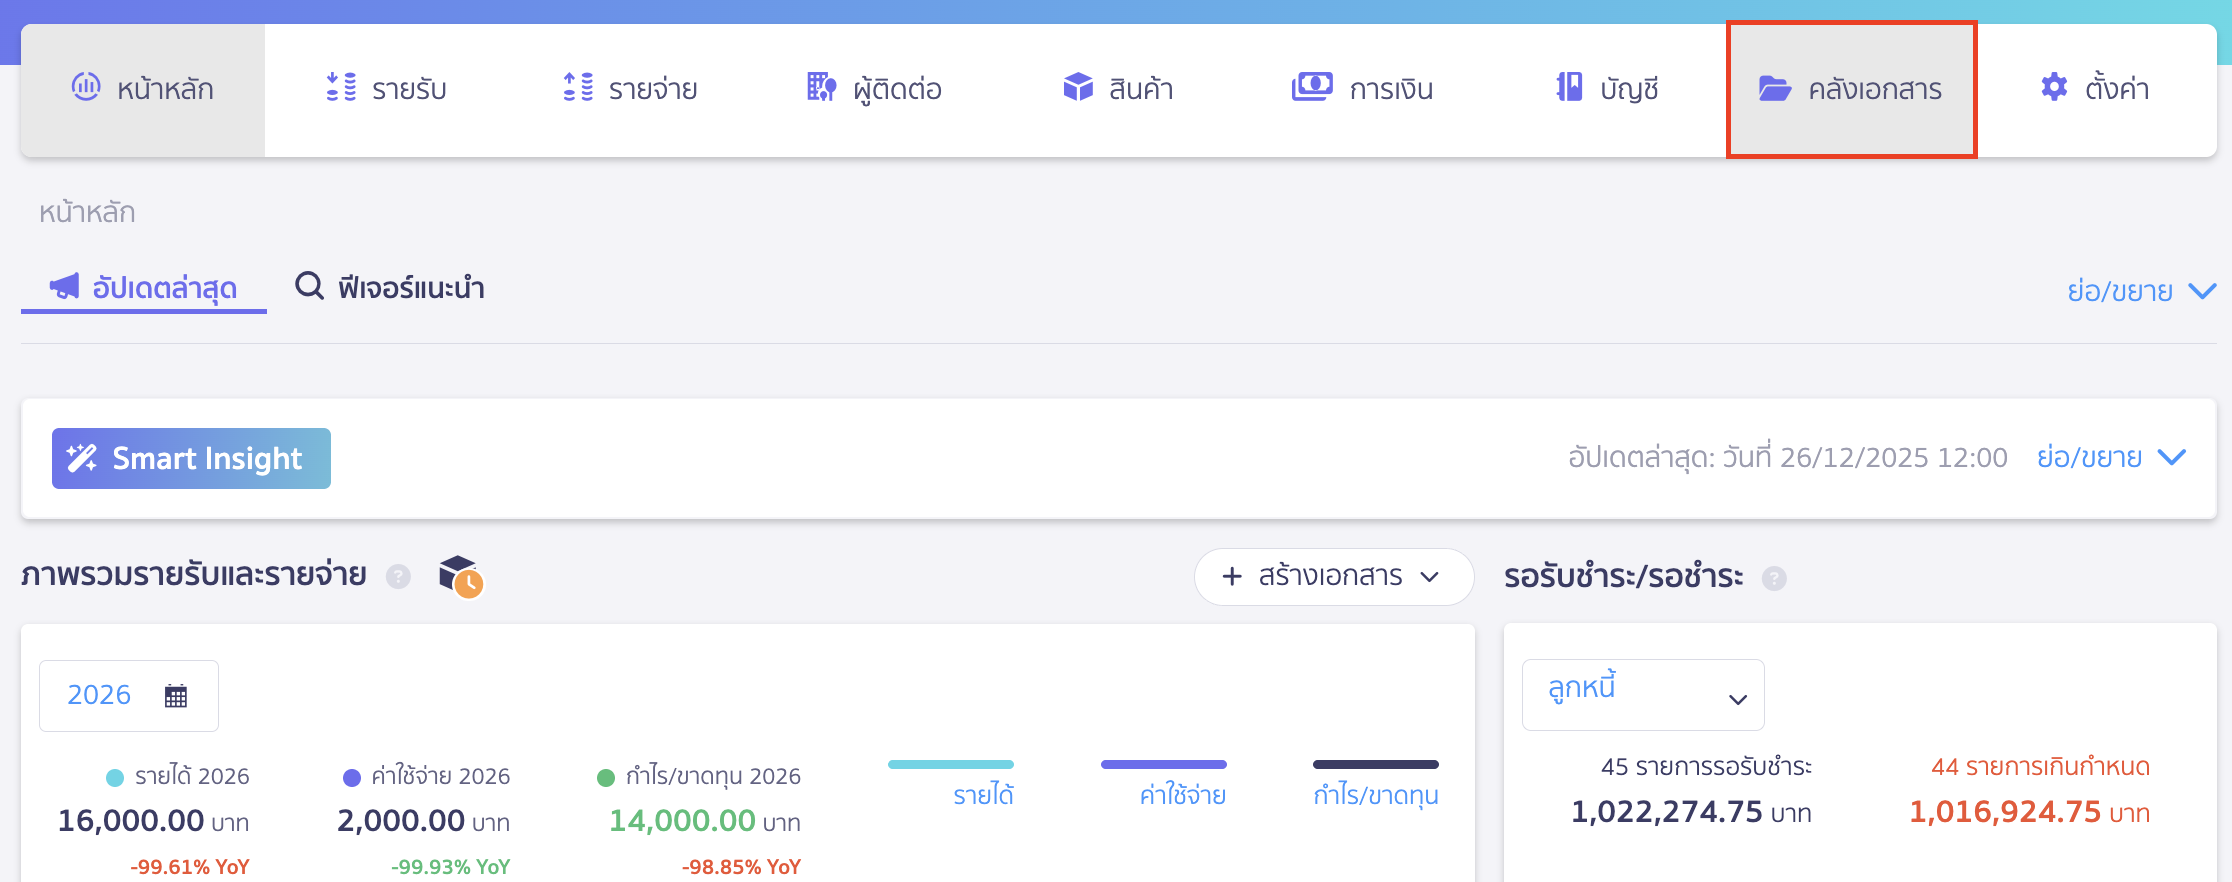Toggle the รายได้ chart legend series
Screen dimensions: 2232x882
(x=983, y=795)
